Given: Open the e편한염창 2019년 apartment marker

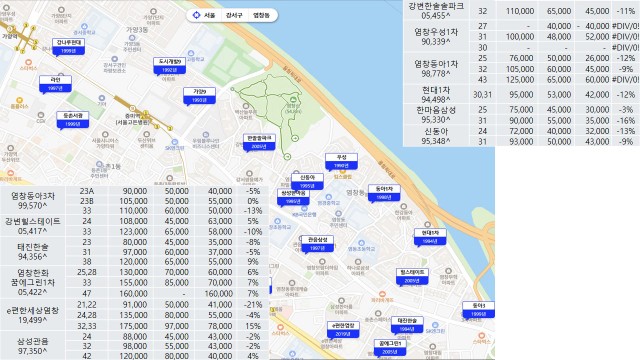Looking at the screenshot, I should point(343,330).
